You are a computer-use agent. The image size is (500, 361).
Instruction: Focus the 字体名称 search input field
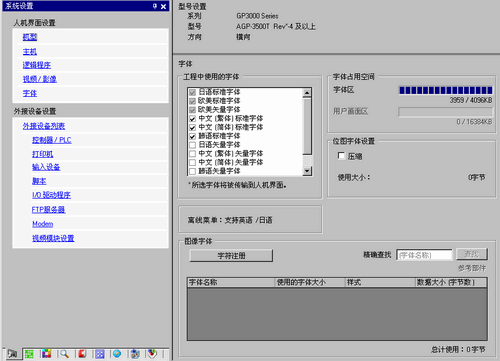[x=424, y=255]
